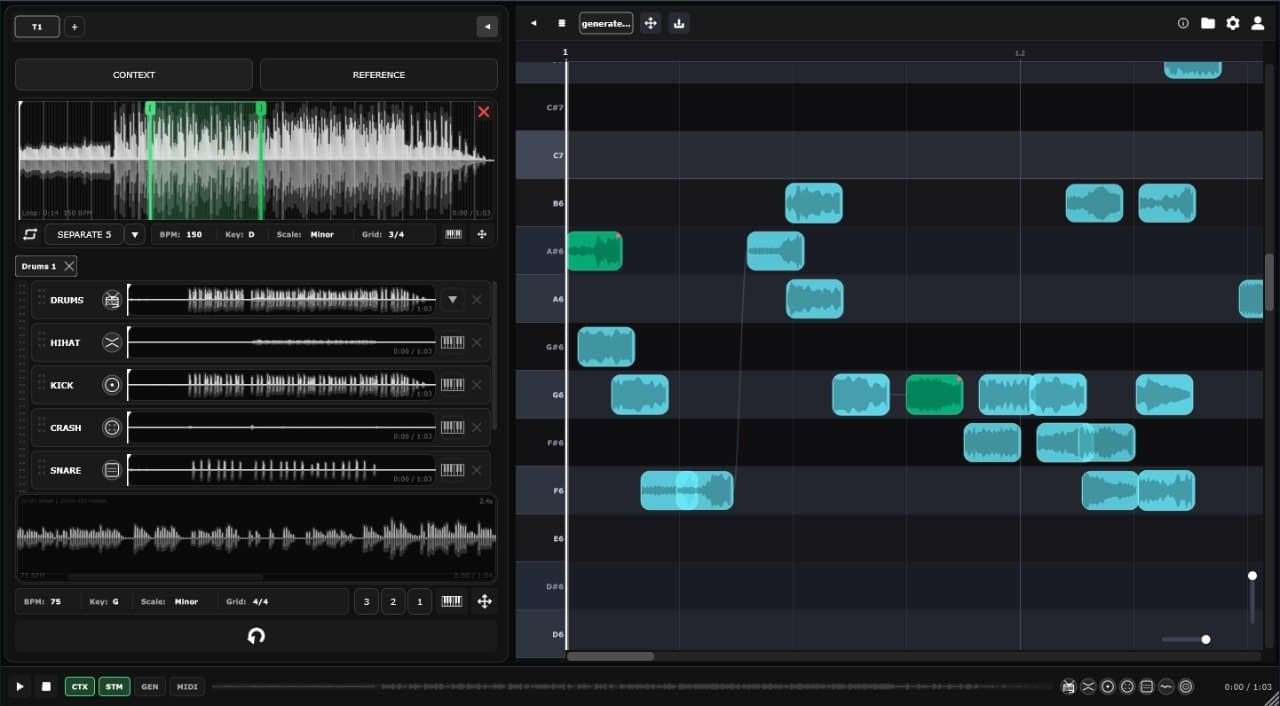Collapse the left panel with arrow button
The image size is (1280, 706).
487,27
